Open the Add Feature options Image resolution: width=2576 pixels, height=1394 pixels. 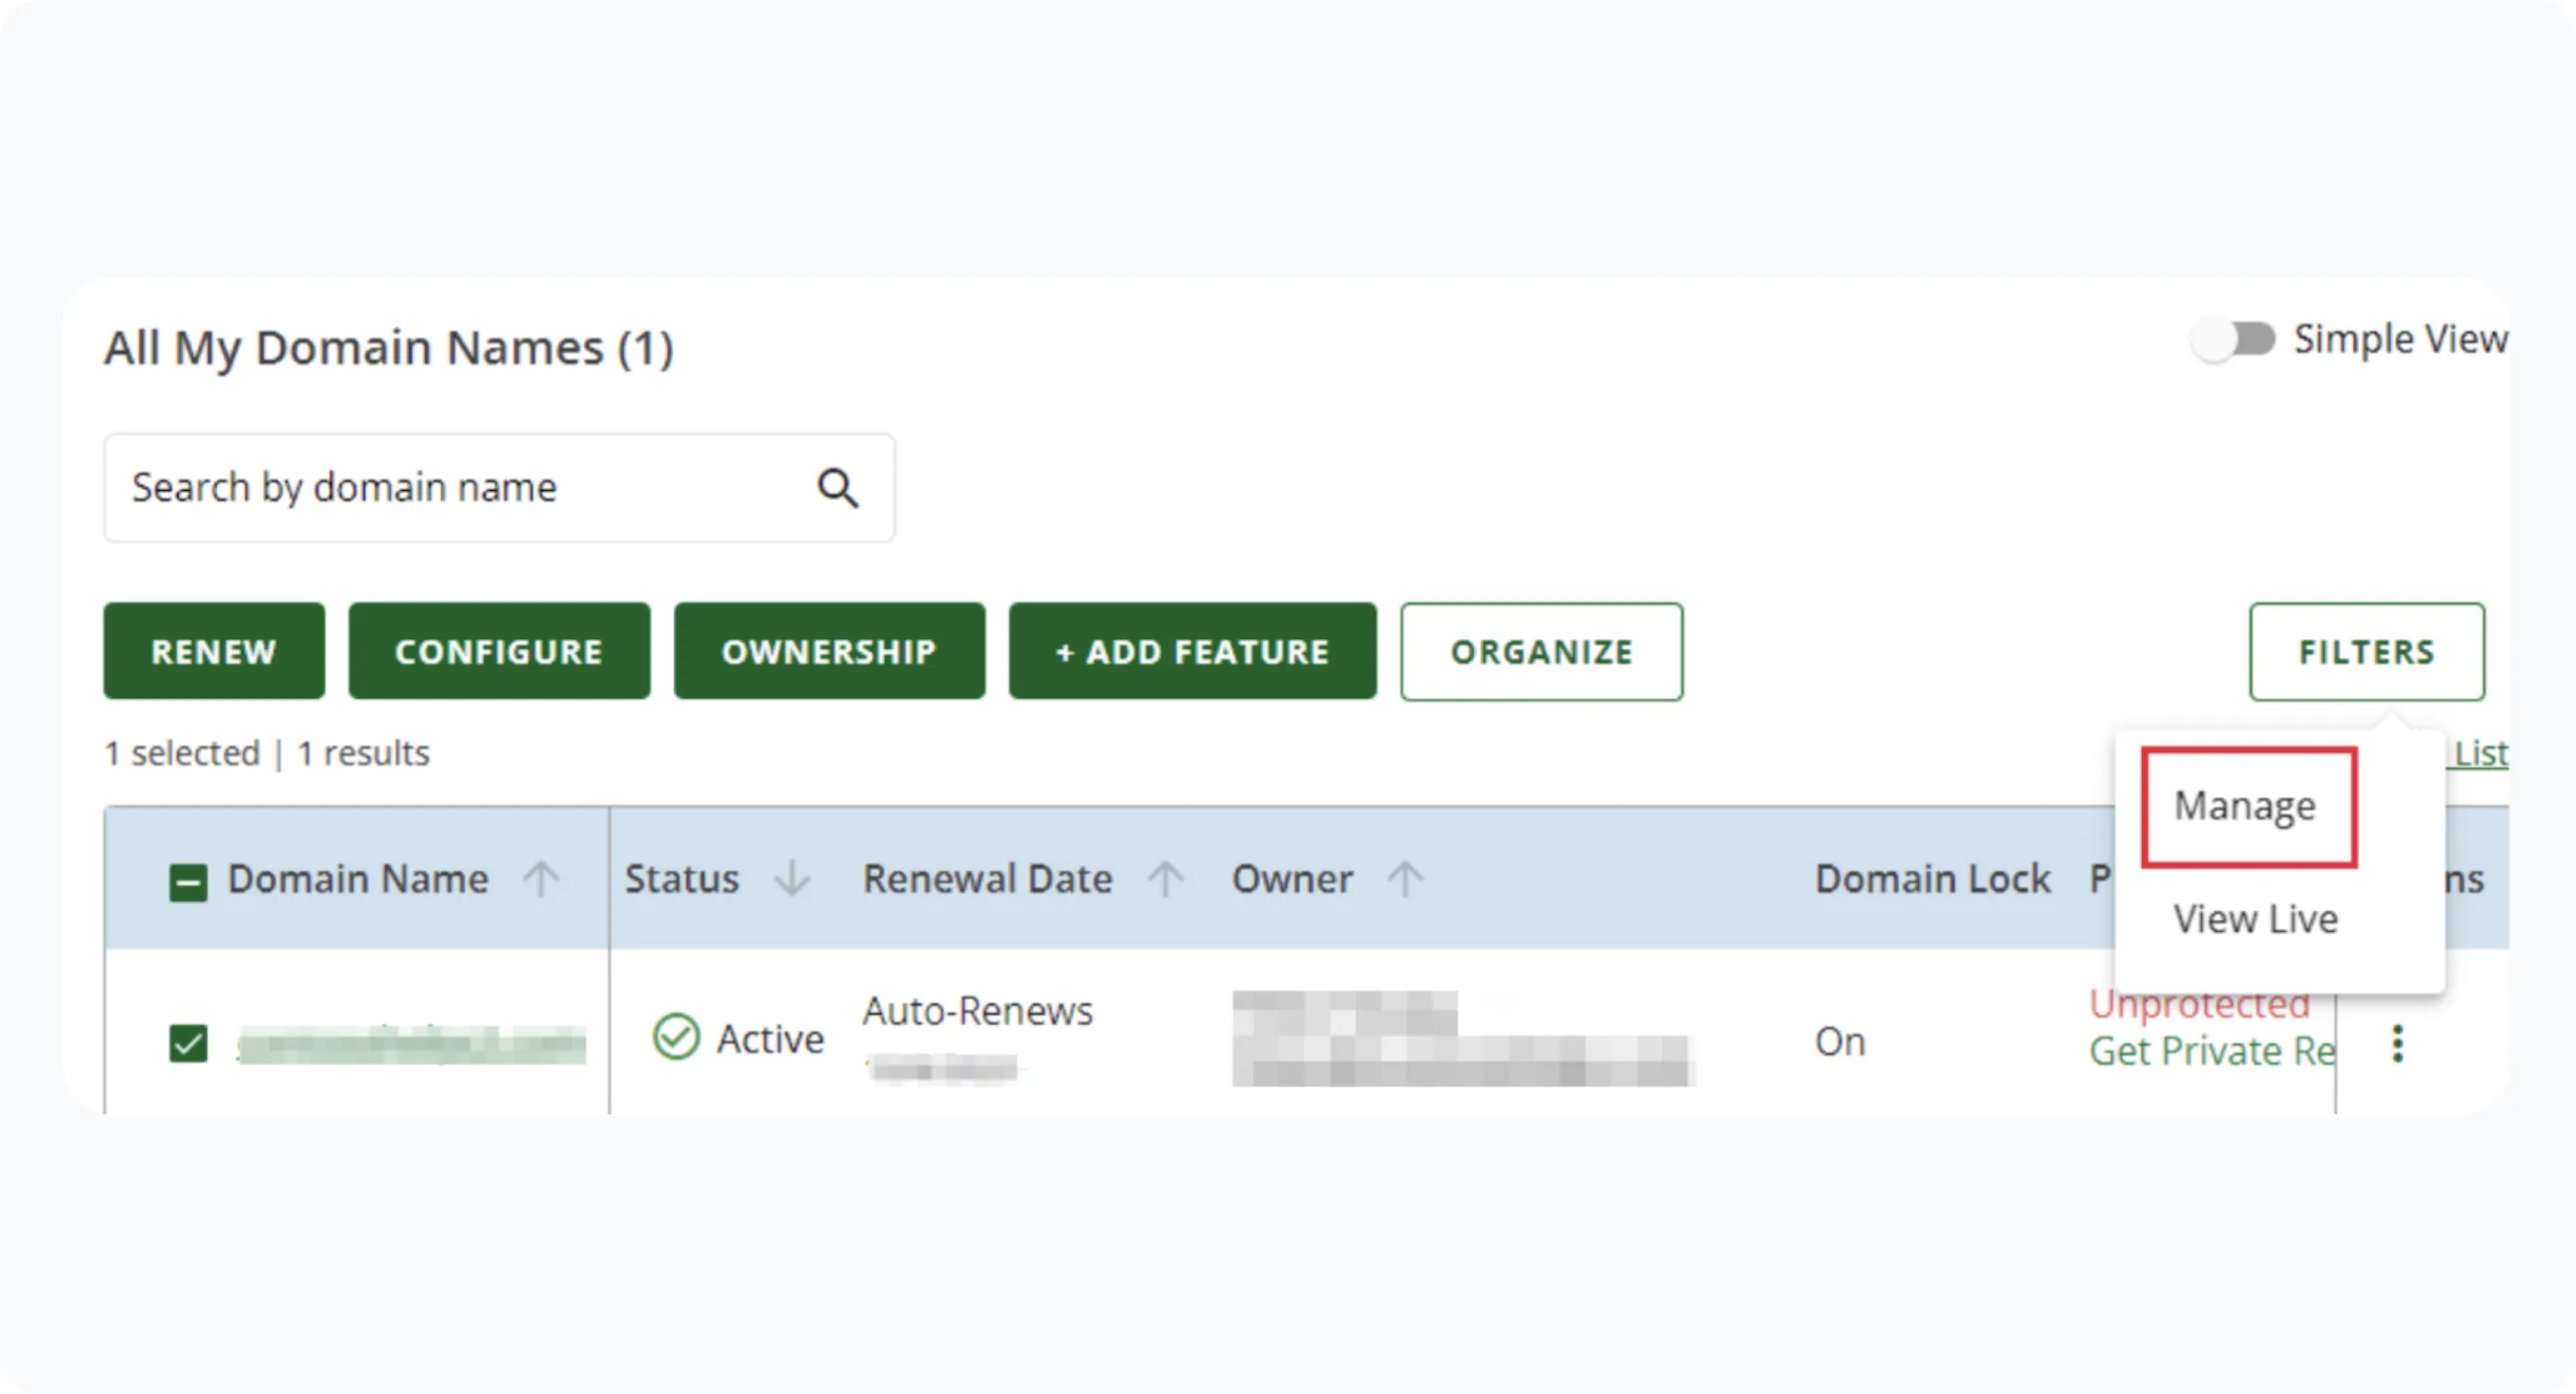click(1191, 652)
